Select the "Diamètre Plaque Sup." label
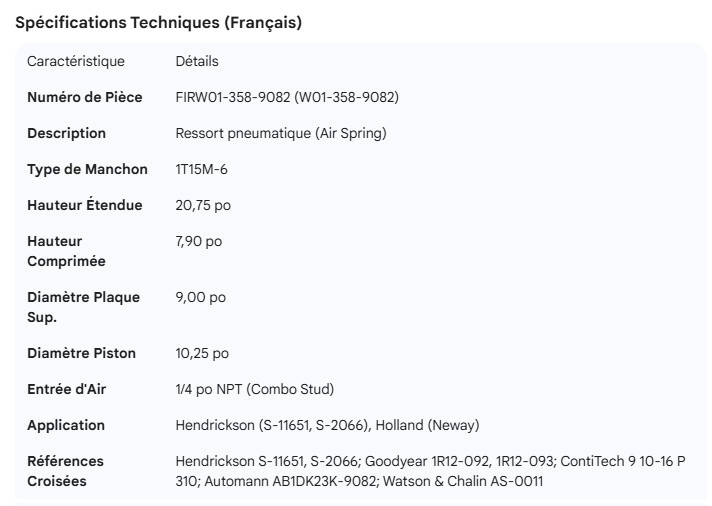The width and height of the screenshot is (712, 506). [83, 307]
